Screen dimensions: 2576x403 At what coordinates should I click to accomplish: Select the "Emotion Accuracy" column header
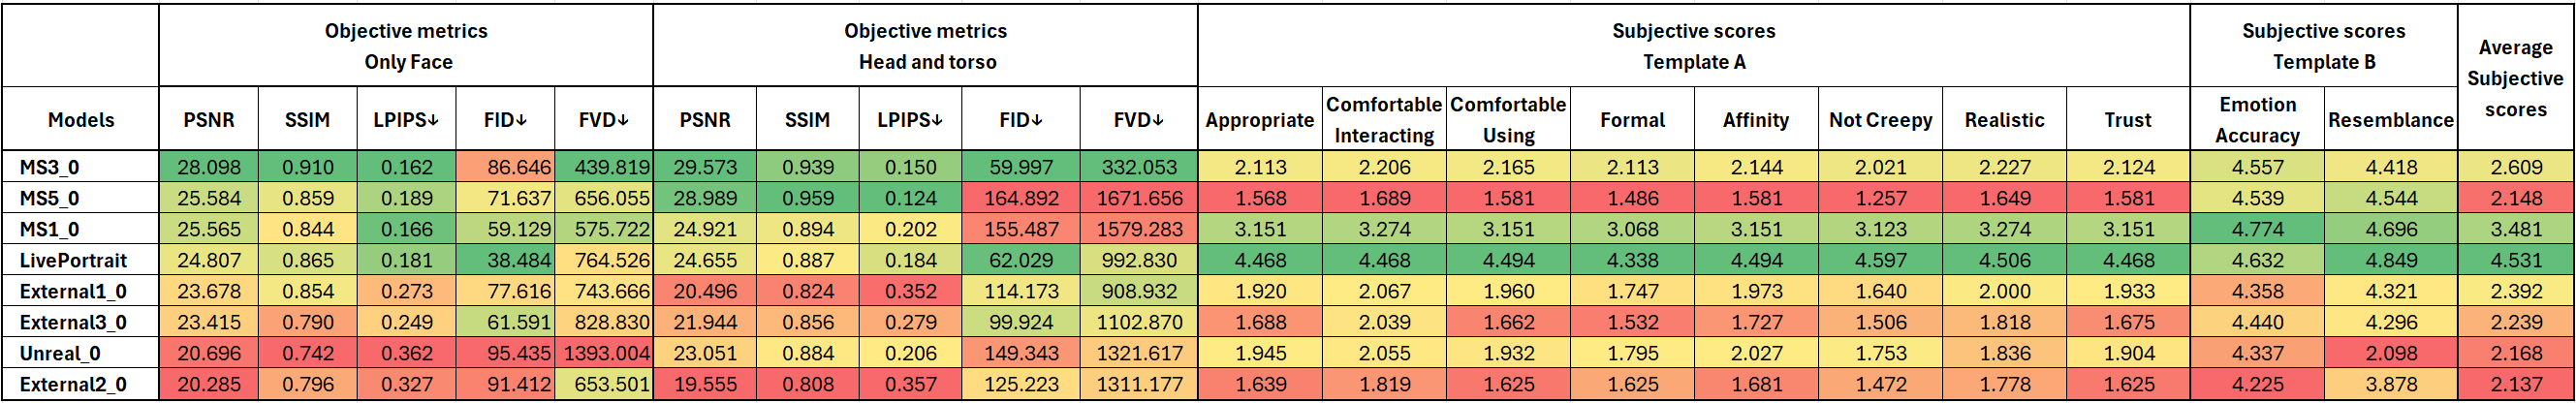(2257, 120)
